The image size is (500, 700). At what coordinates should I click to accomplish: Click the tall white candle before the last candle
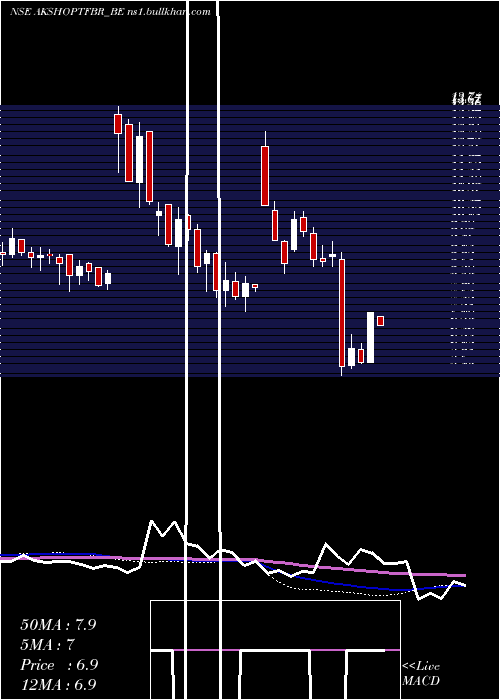371,338
